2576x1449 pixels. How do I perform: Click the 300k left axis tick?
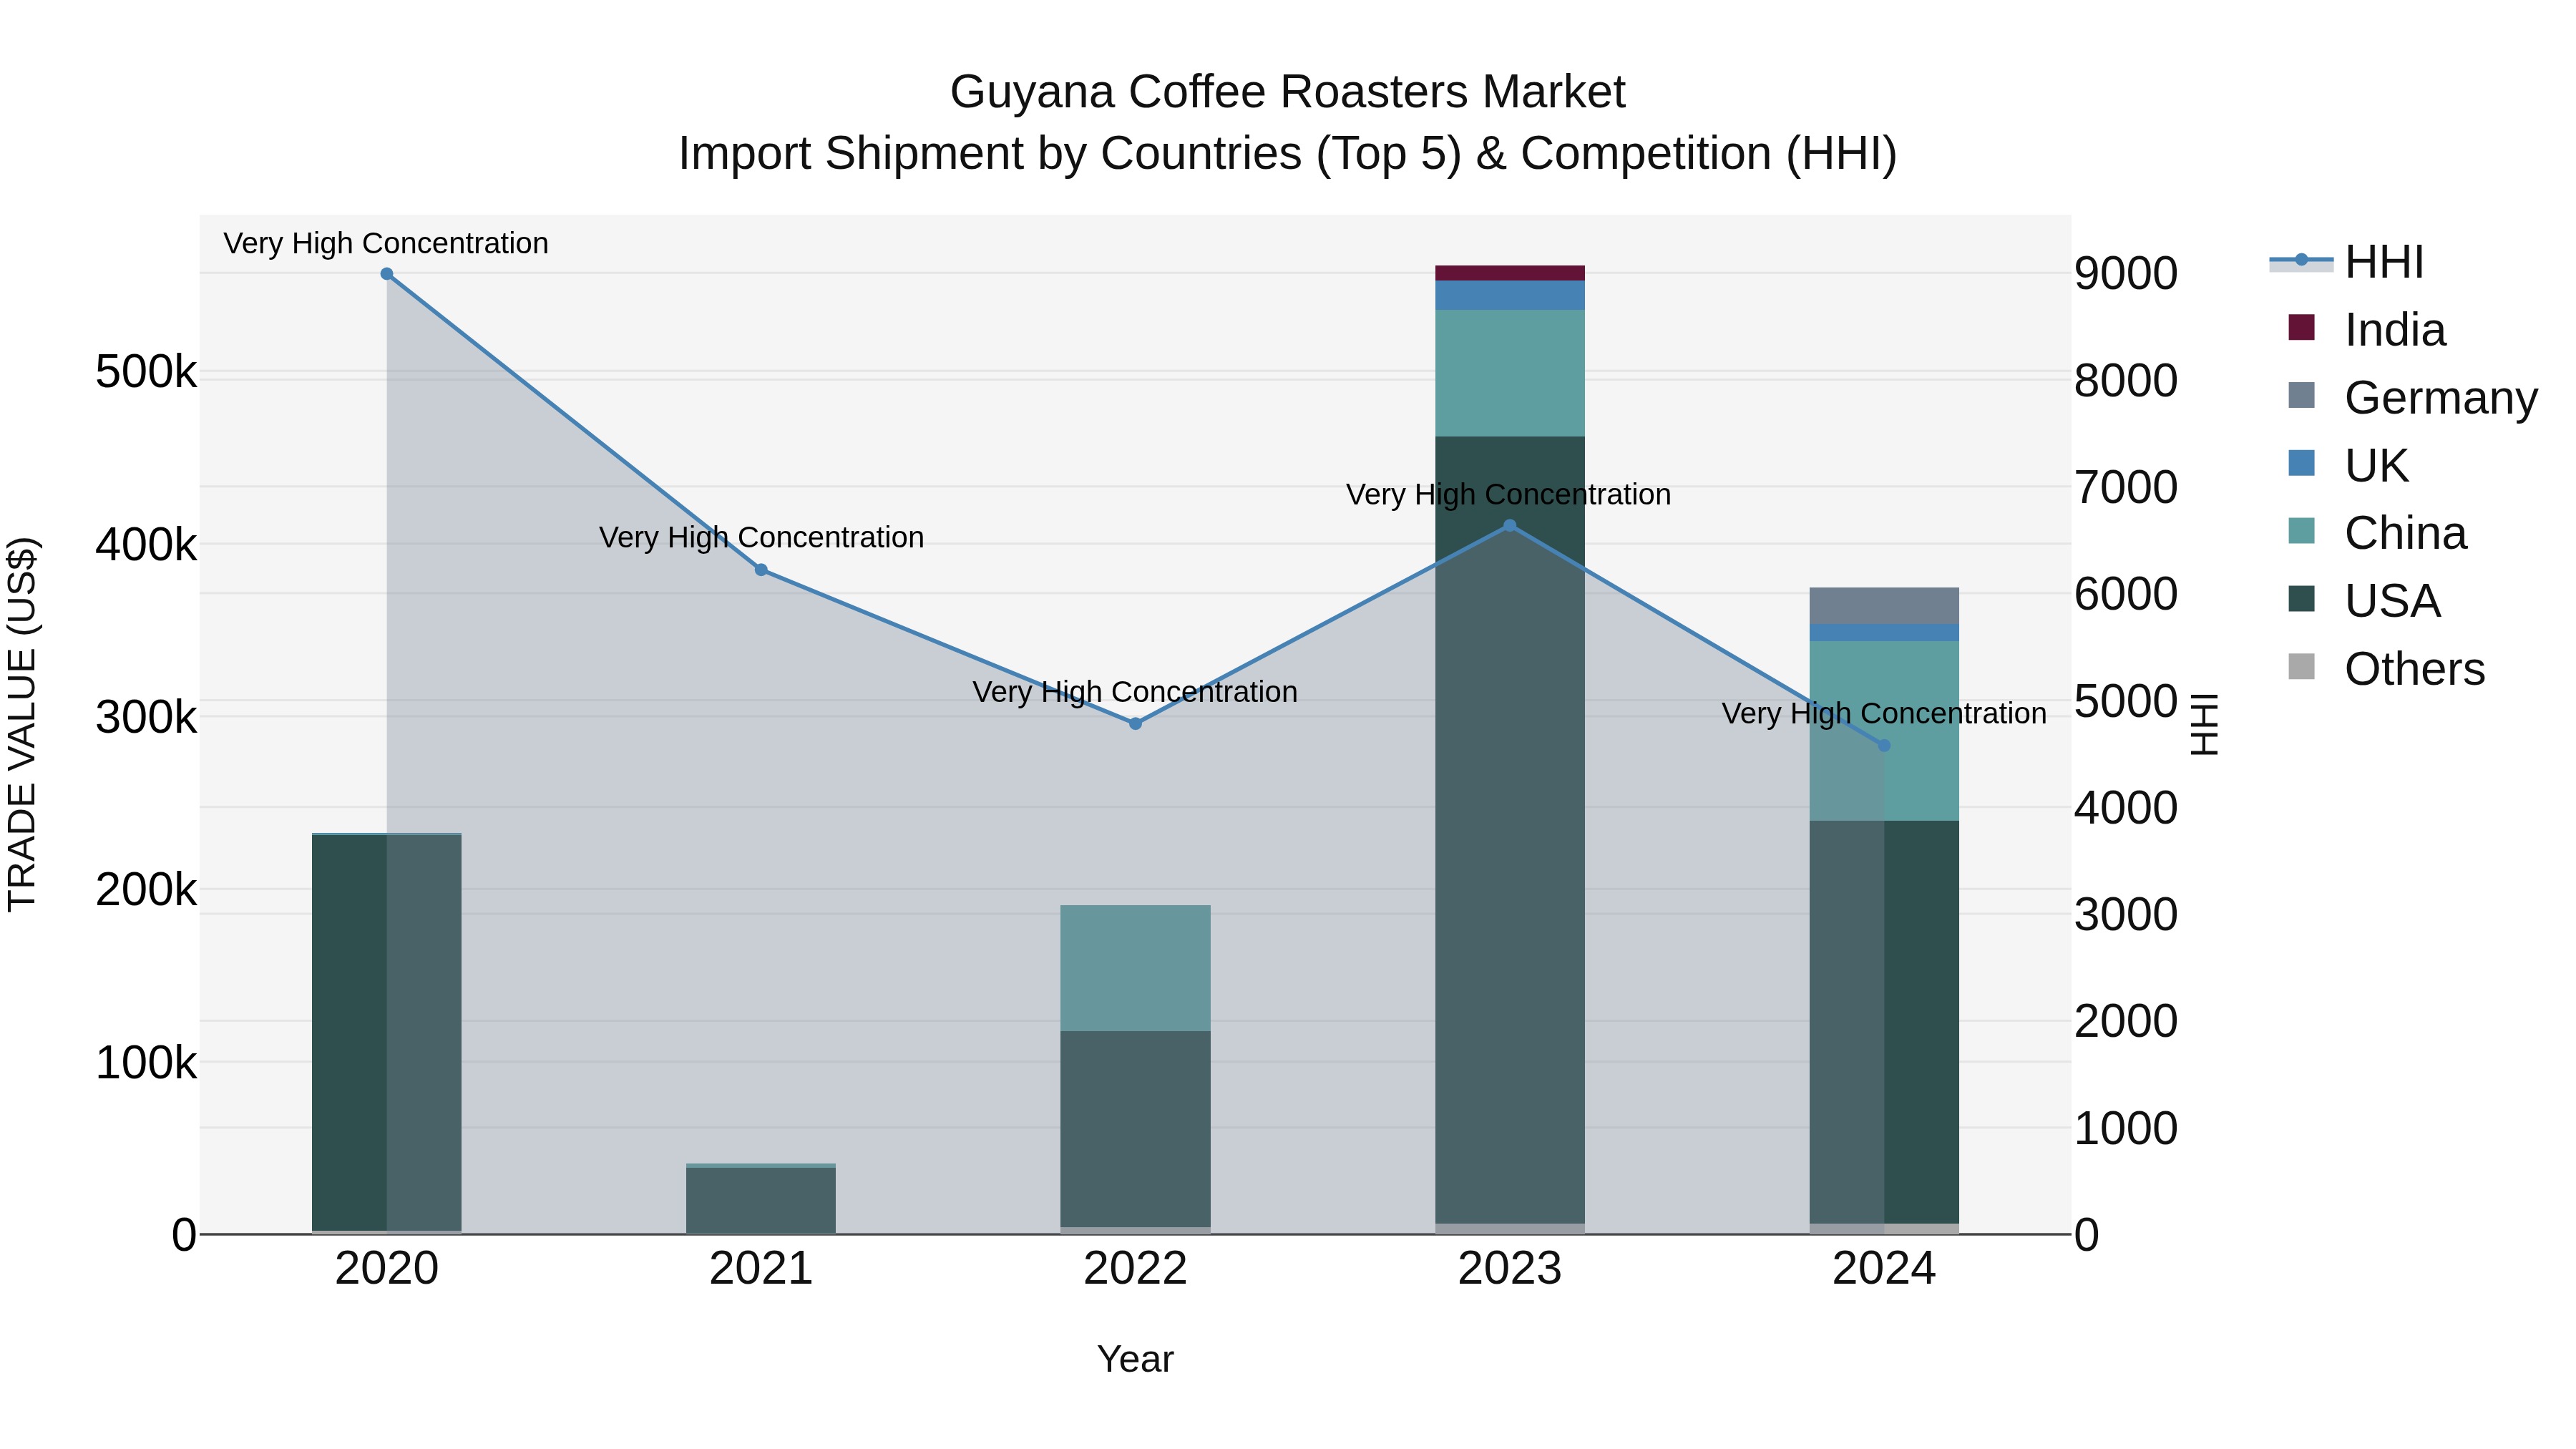[x=146, y=718]
